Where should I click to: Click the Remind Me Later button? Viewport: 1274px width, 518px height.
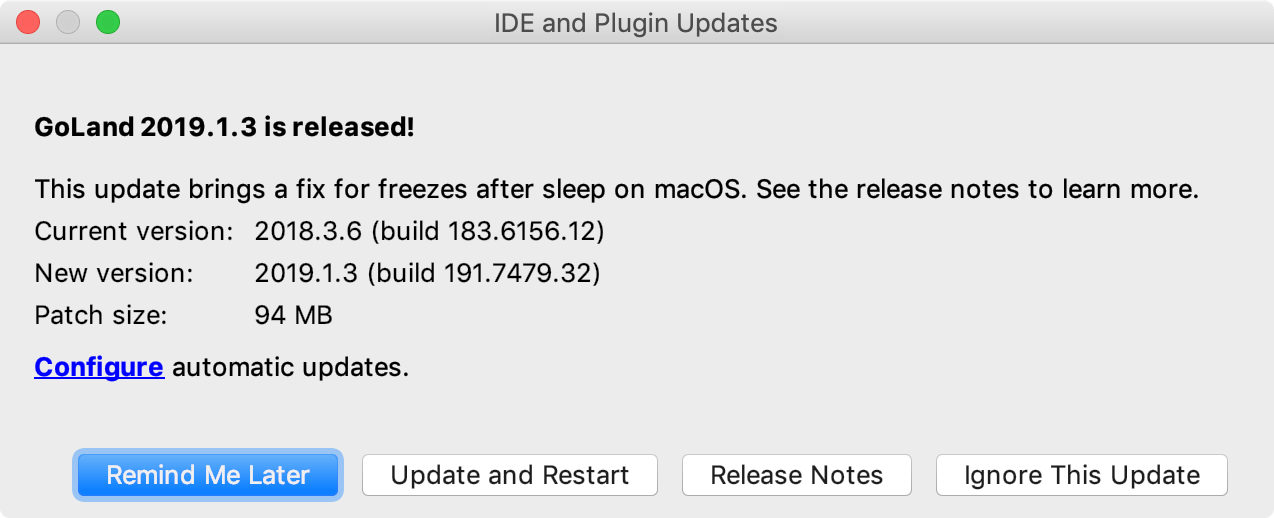click(x=208, y=475)
